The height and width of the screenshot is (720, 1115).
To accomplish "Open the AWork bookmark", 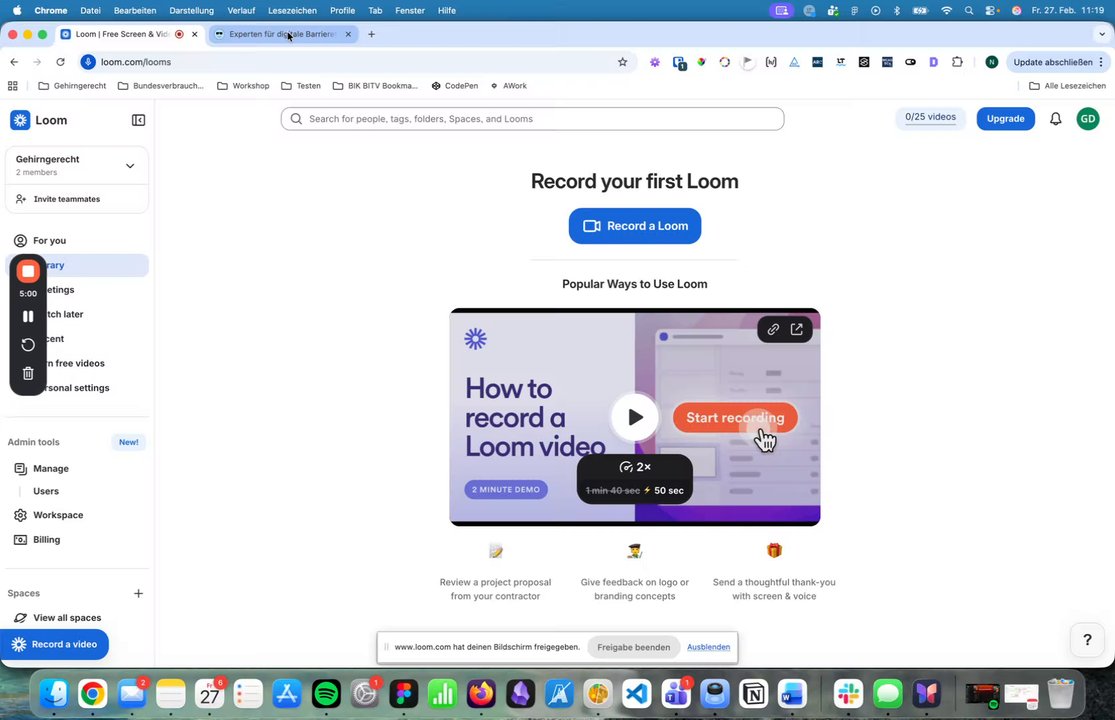I will (509, 86).
